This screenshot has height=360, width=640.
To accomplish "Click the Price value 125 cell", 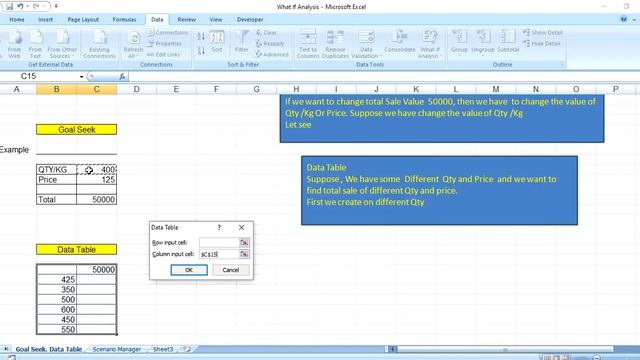I will click(x=96, y=180).
